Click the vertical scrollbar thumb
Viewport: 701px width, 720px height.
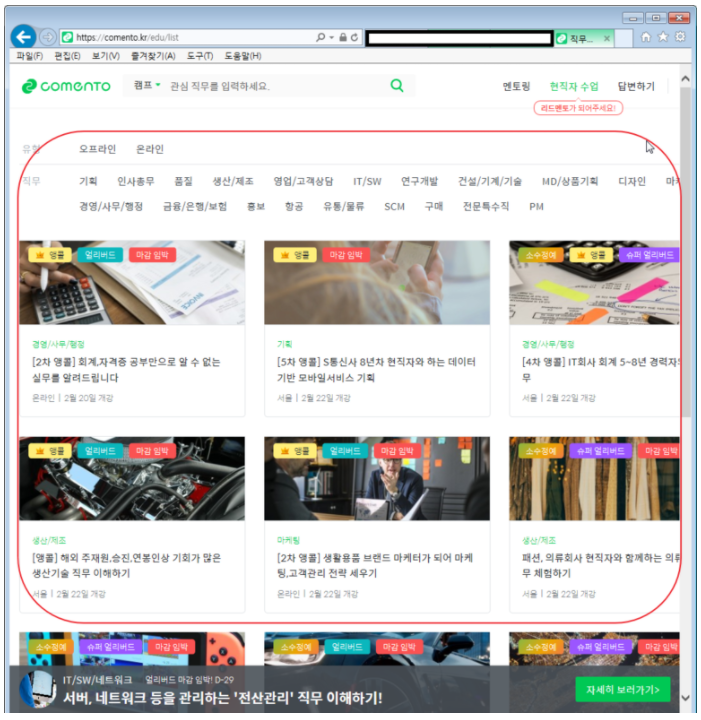tap(685, 252)
